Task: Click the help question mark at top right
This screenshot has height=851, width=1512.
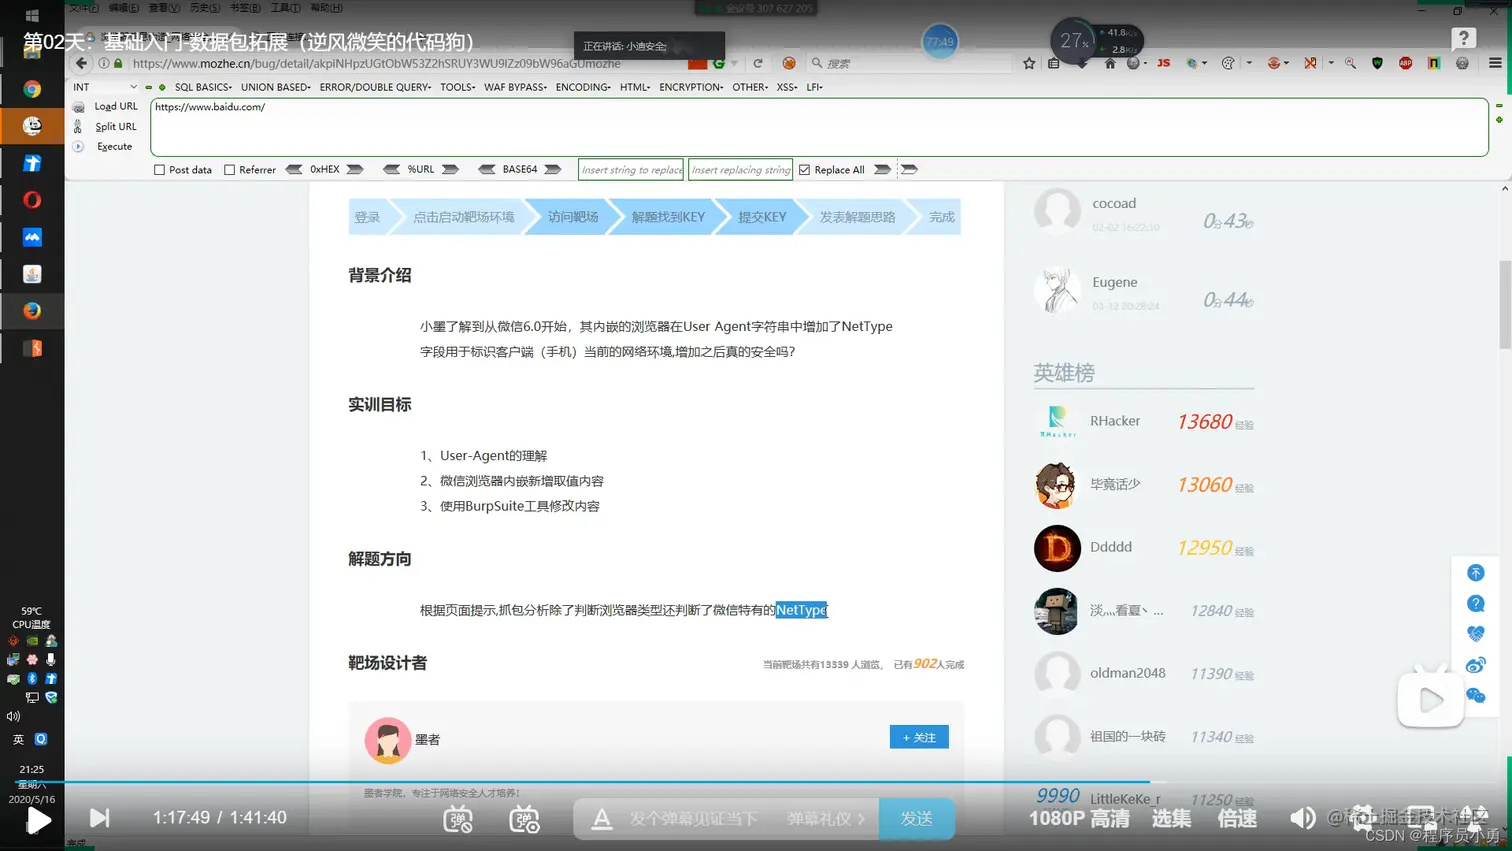Action: 1464,38
